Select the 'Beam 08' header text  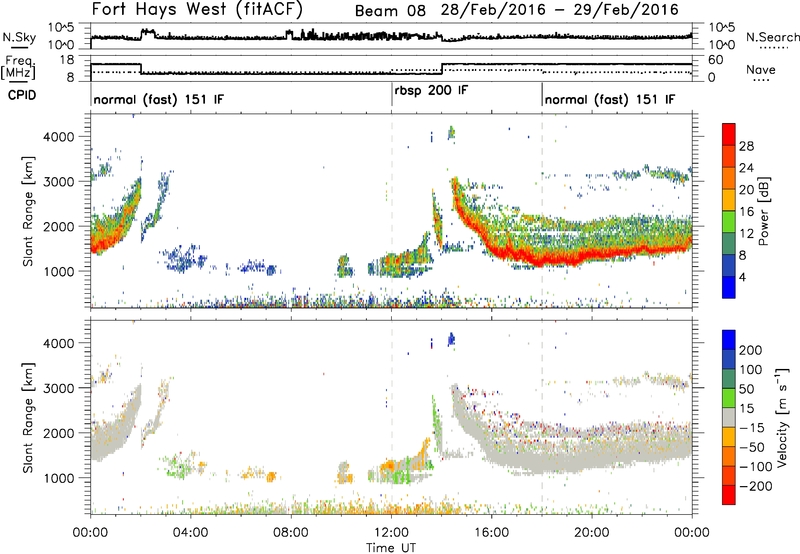tap(390, 11)
